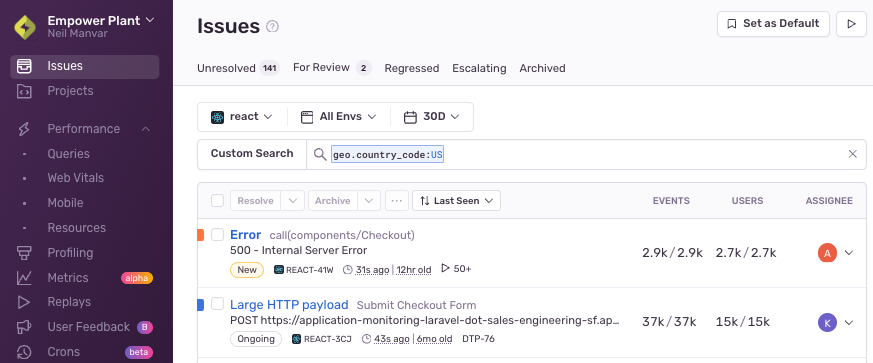The width and height of the screenshot is (873, 363).
Task: Select the Error issue checkbox
Action: (217, 234)
